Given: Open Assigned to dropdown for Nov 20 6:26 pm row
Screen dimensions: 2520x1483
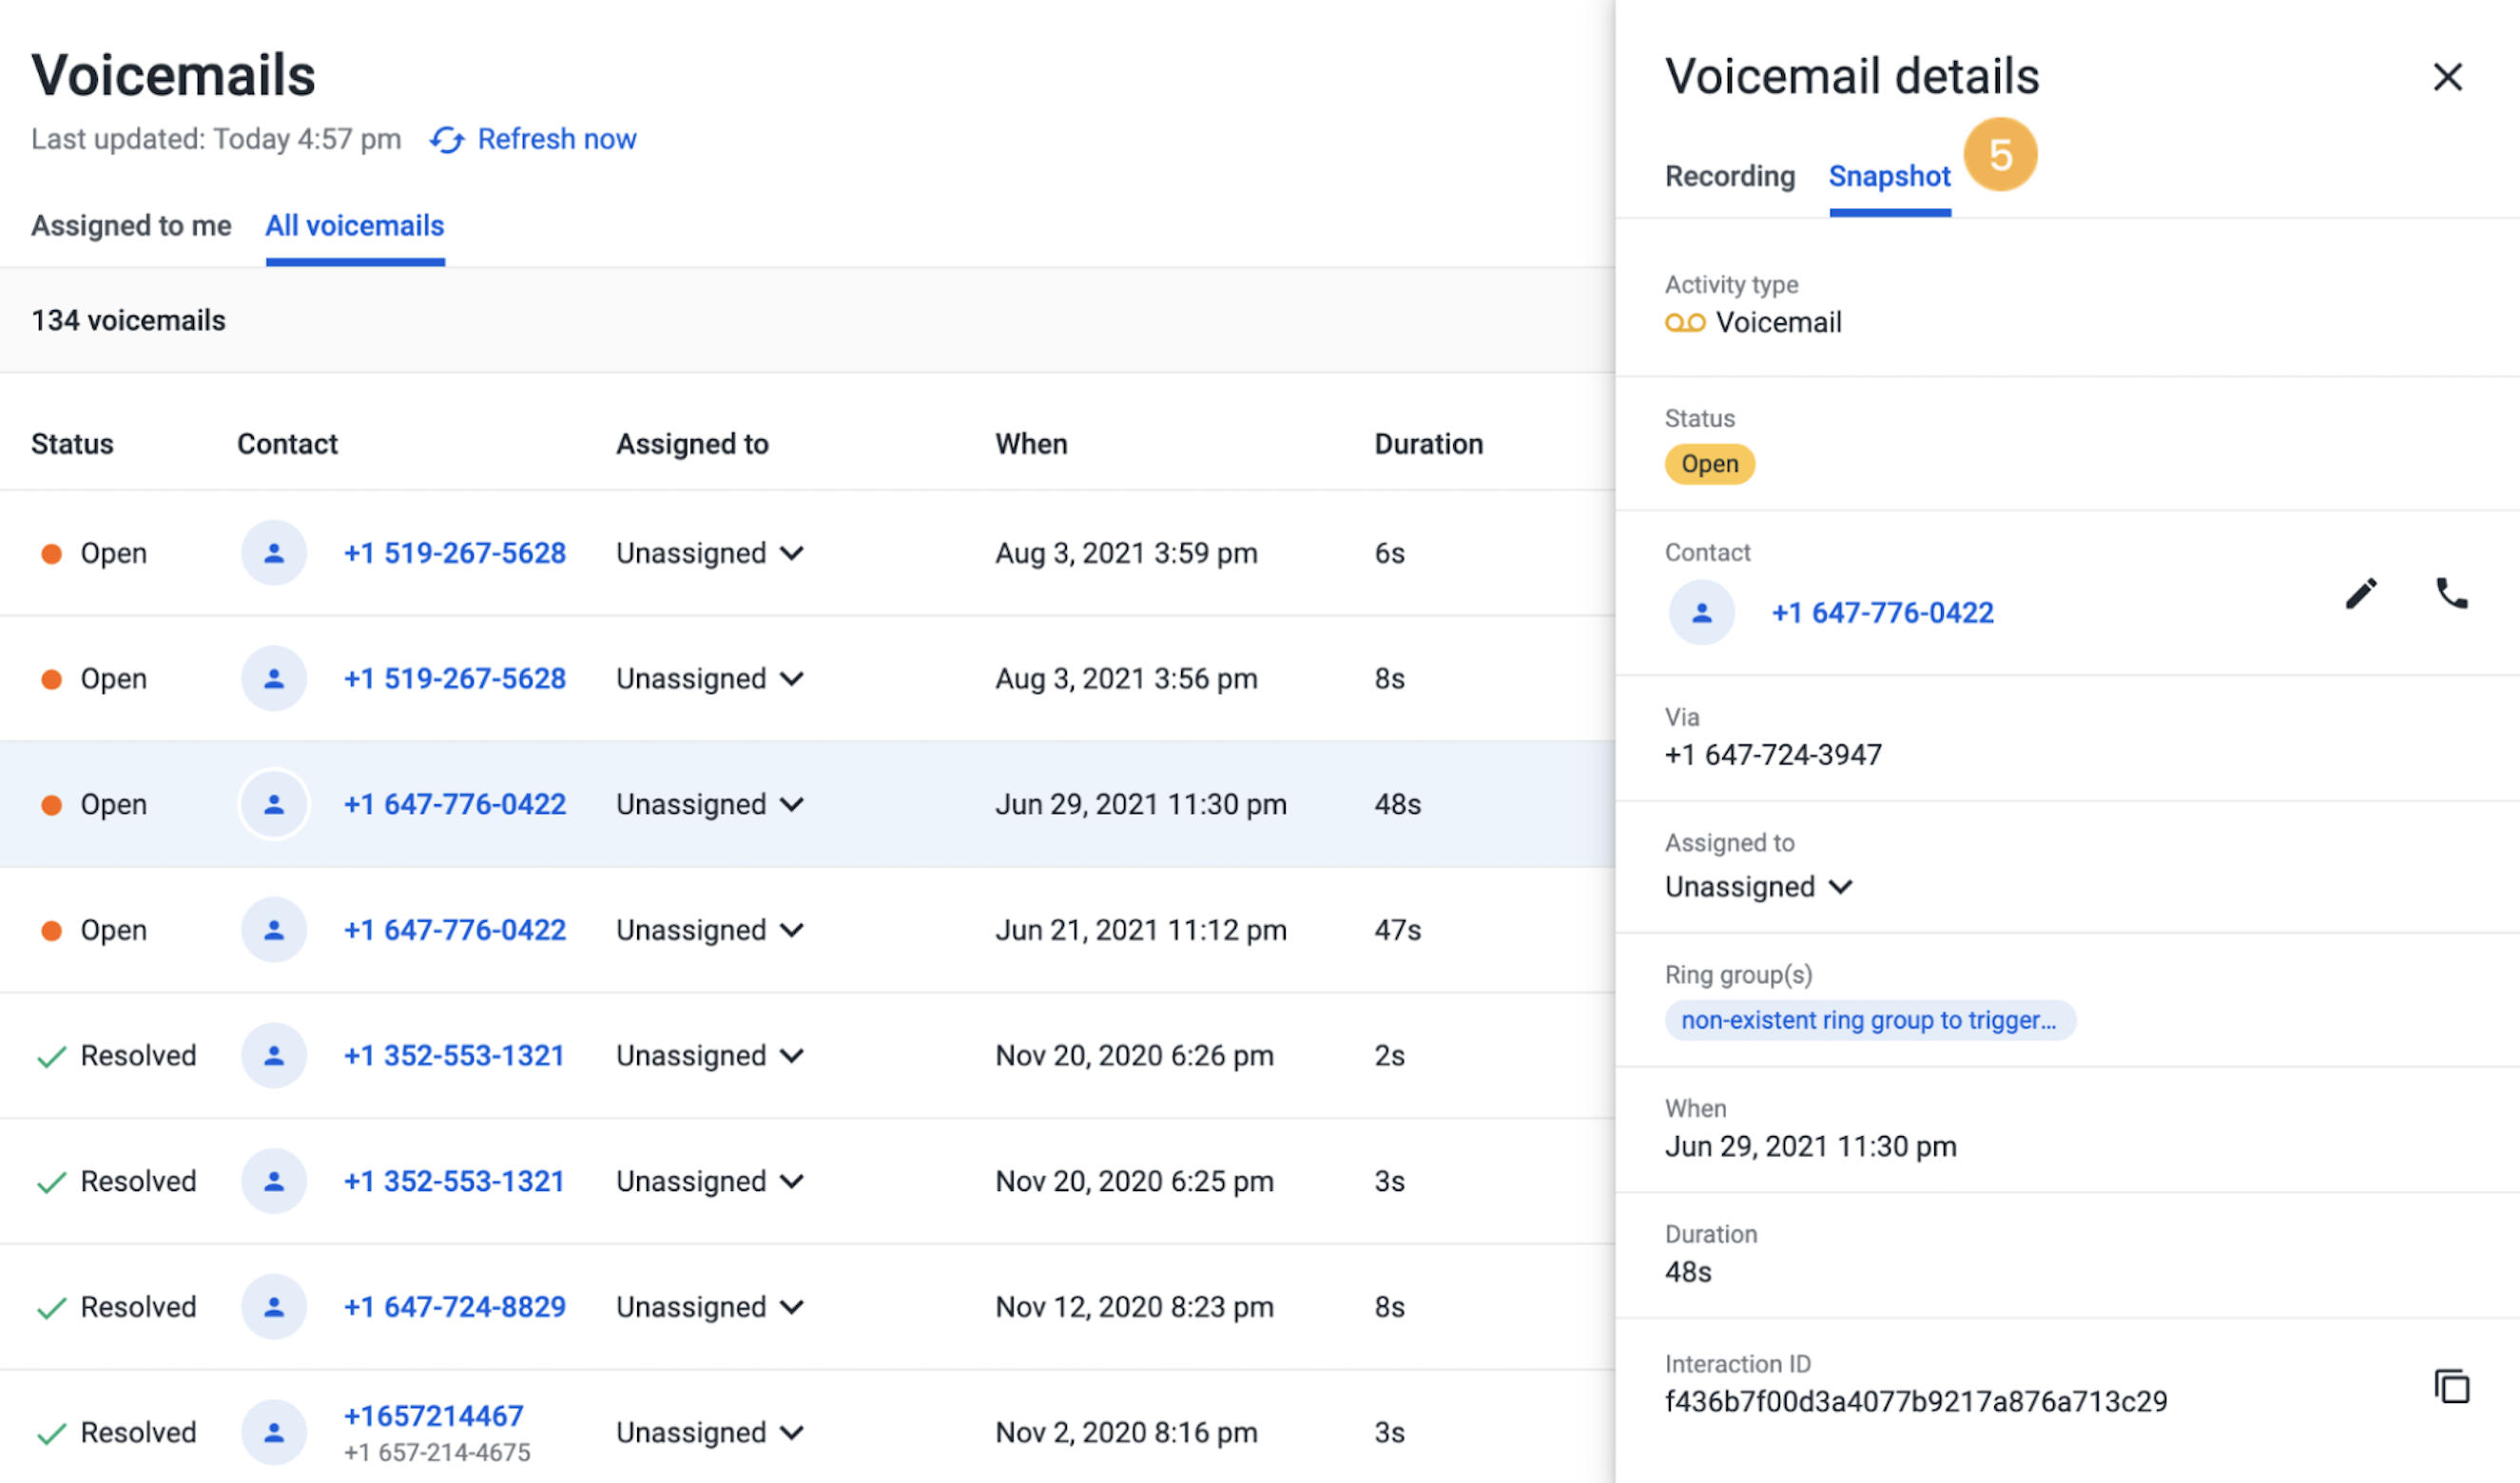Looking at the screenshot, I should point(710,1056).
